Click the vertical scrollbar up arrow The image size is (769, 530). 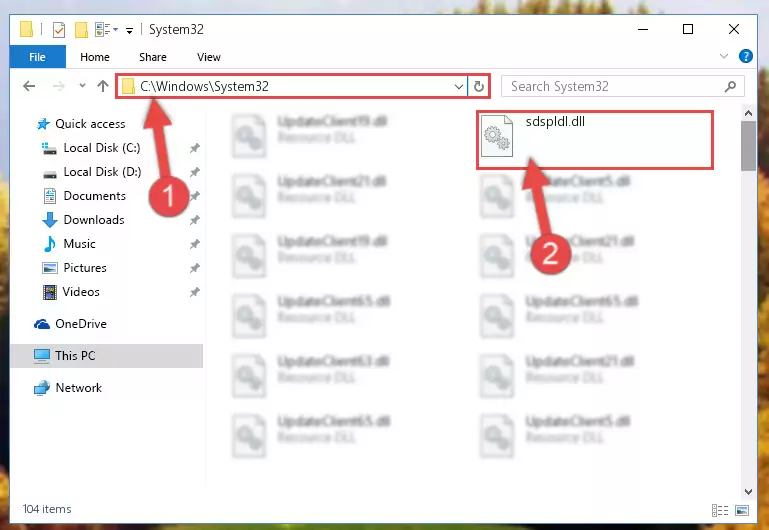[x=748, y=113]
